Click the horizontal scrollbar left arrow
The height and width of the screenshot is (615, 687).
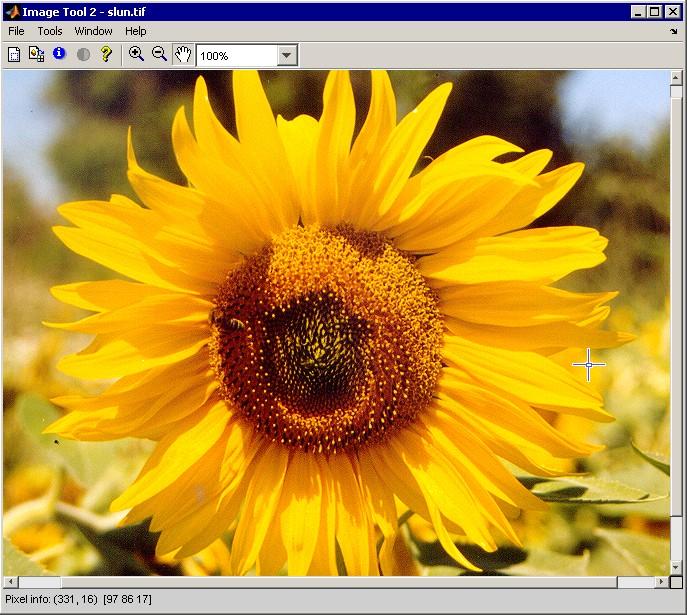[x=11, y=582]
